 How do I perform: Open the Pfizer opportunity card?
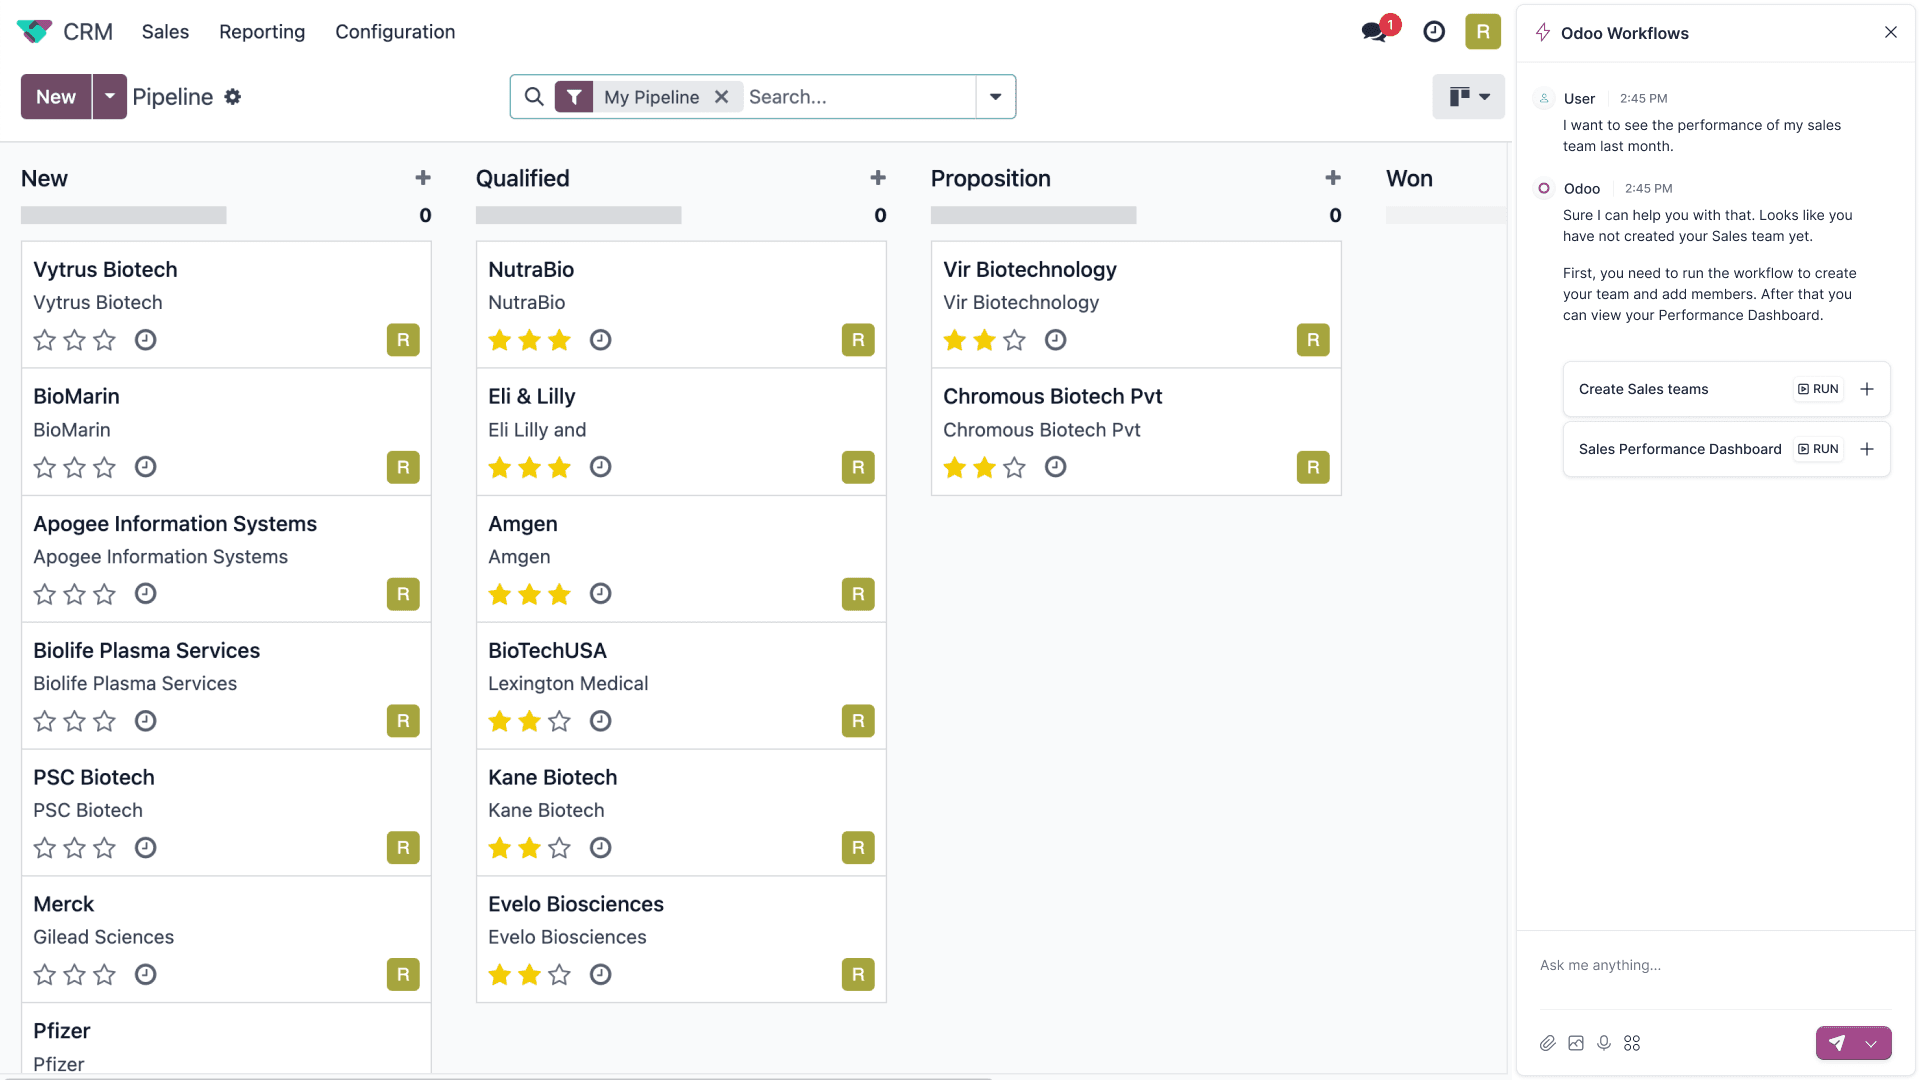[226, 1040]
